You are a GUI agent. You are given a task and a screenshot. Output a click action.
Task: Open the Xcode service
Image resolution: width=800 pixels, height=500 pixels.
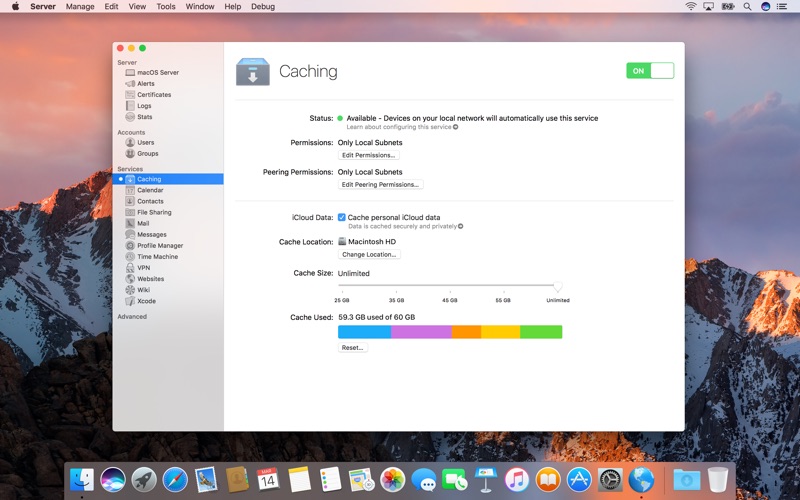(146, 301)
